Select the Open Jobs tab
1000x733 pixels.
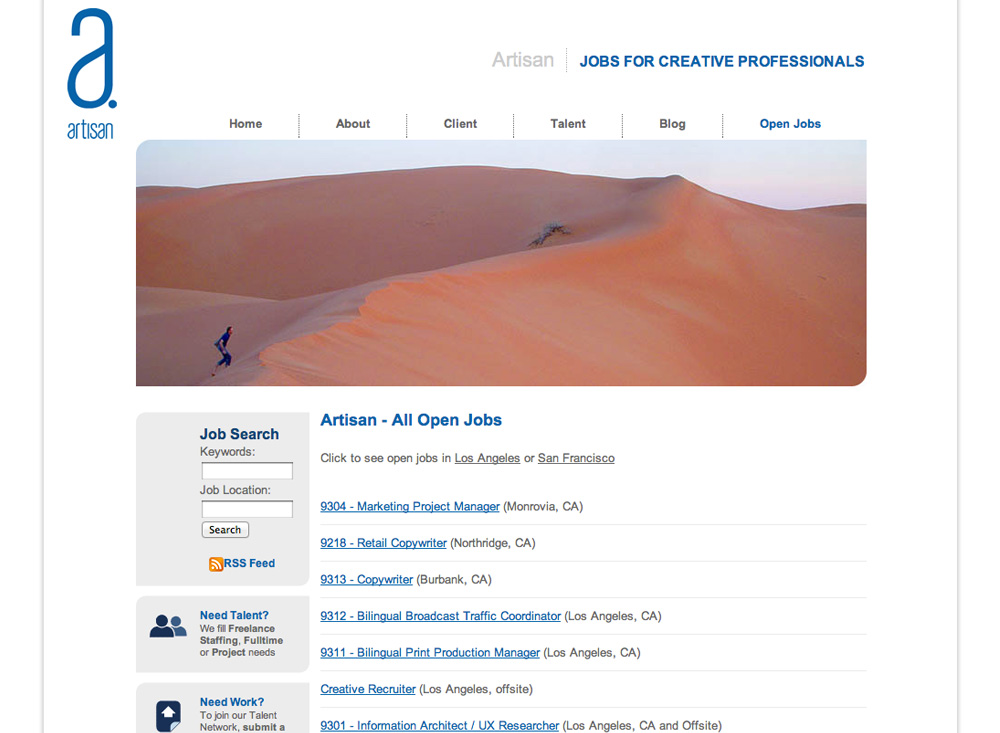[x=790, y=124]
